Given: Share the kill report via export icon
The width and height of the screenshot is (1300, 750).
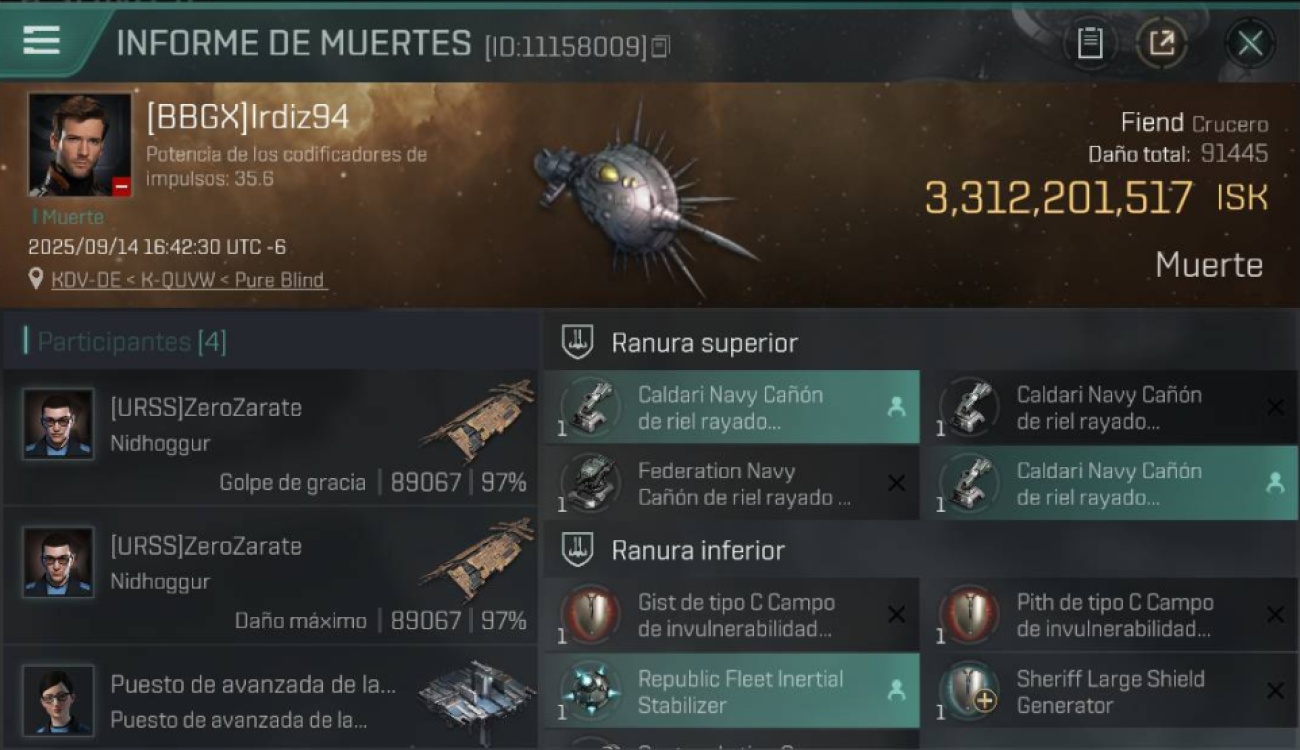Looking at the screenshot, I should (1161, 43).
